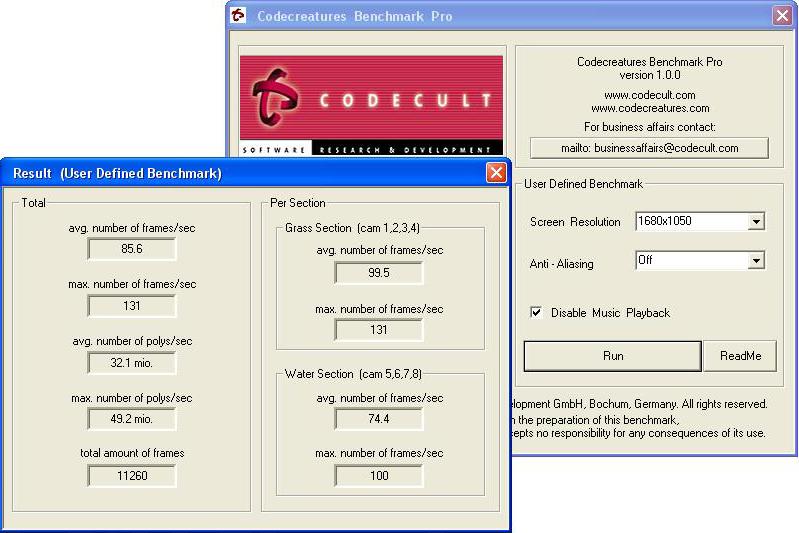Image resolution: width=799 pixels, height=533 pixels.
Task: Click total avg frames/sec value 85.6
Action: (132, 249)
